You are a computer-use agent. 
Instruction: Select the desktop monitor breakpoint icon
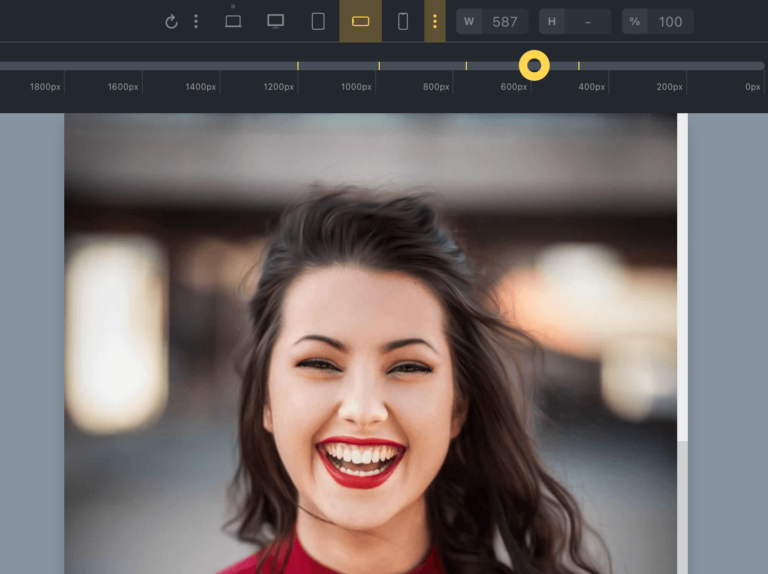pos(275,21)
